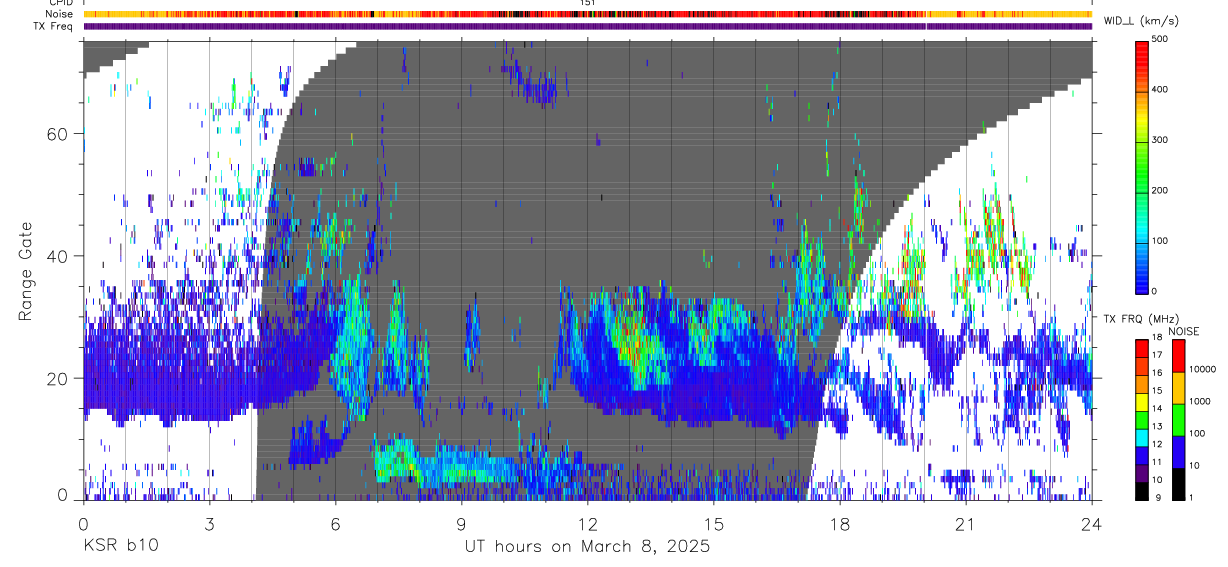Click the '1' tick on NOISE legend

click(1191, 499)
